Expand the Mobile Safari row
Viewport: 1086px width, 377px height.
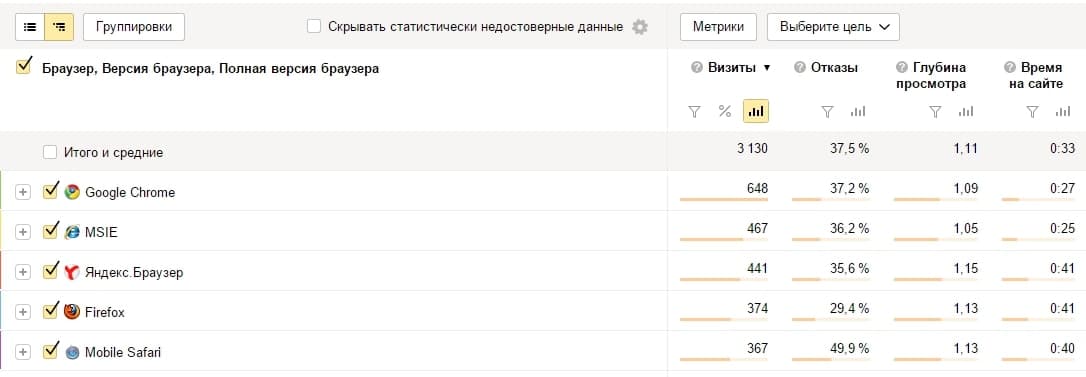pos(23,352)
